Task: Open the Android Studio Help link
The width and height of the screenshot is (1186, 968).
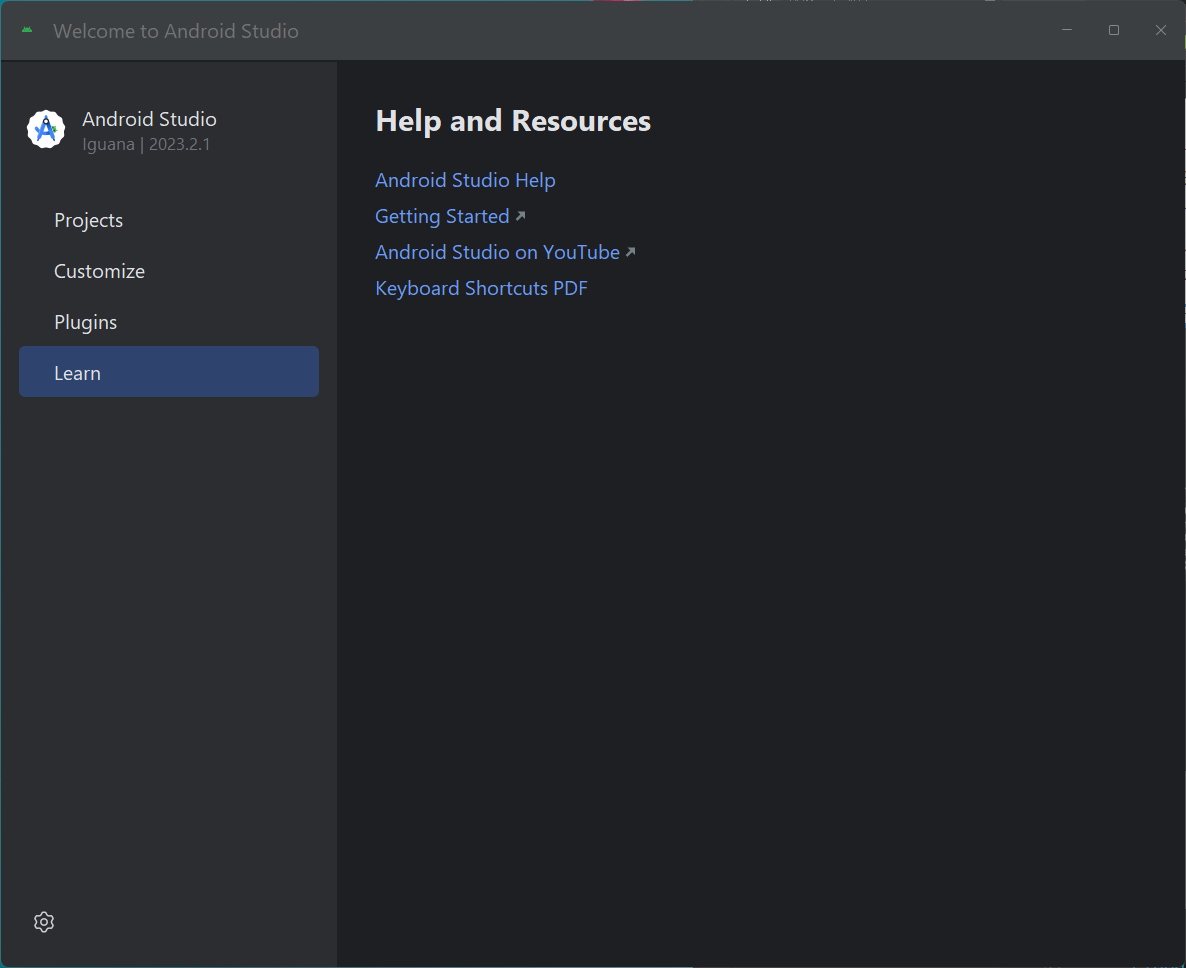Action: 465,180
